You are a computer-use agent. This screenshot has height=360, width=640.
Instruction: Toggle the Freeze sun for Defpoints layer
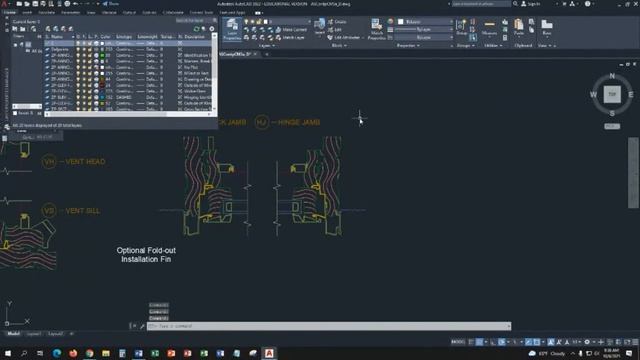click(x=84, y=49)
